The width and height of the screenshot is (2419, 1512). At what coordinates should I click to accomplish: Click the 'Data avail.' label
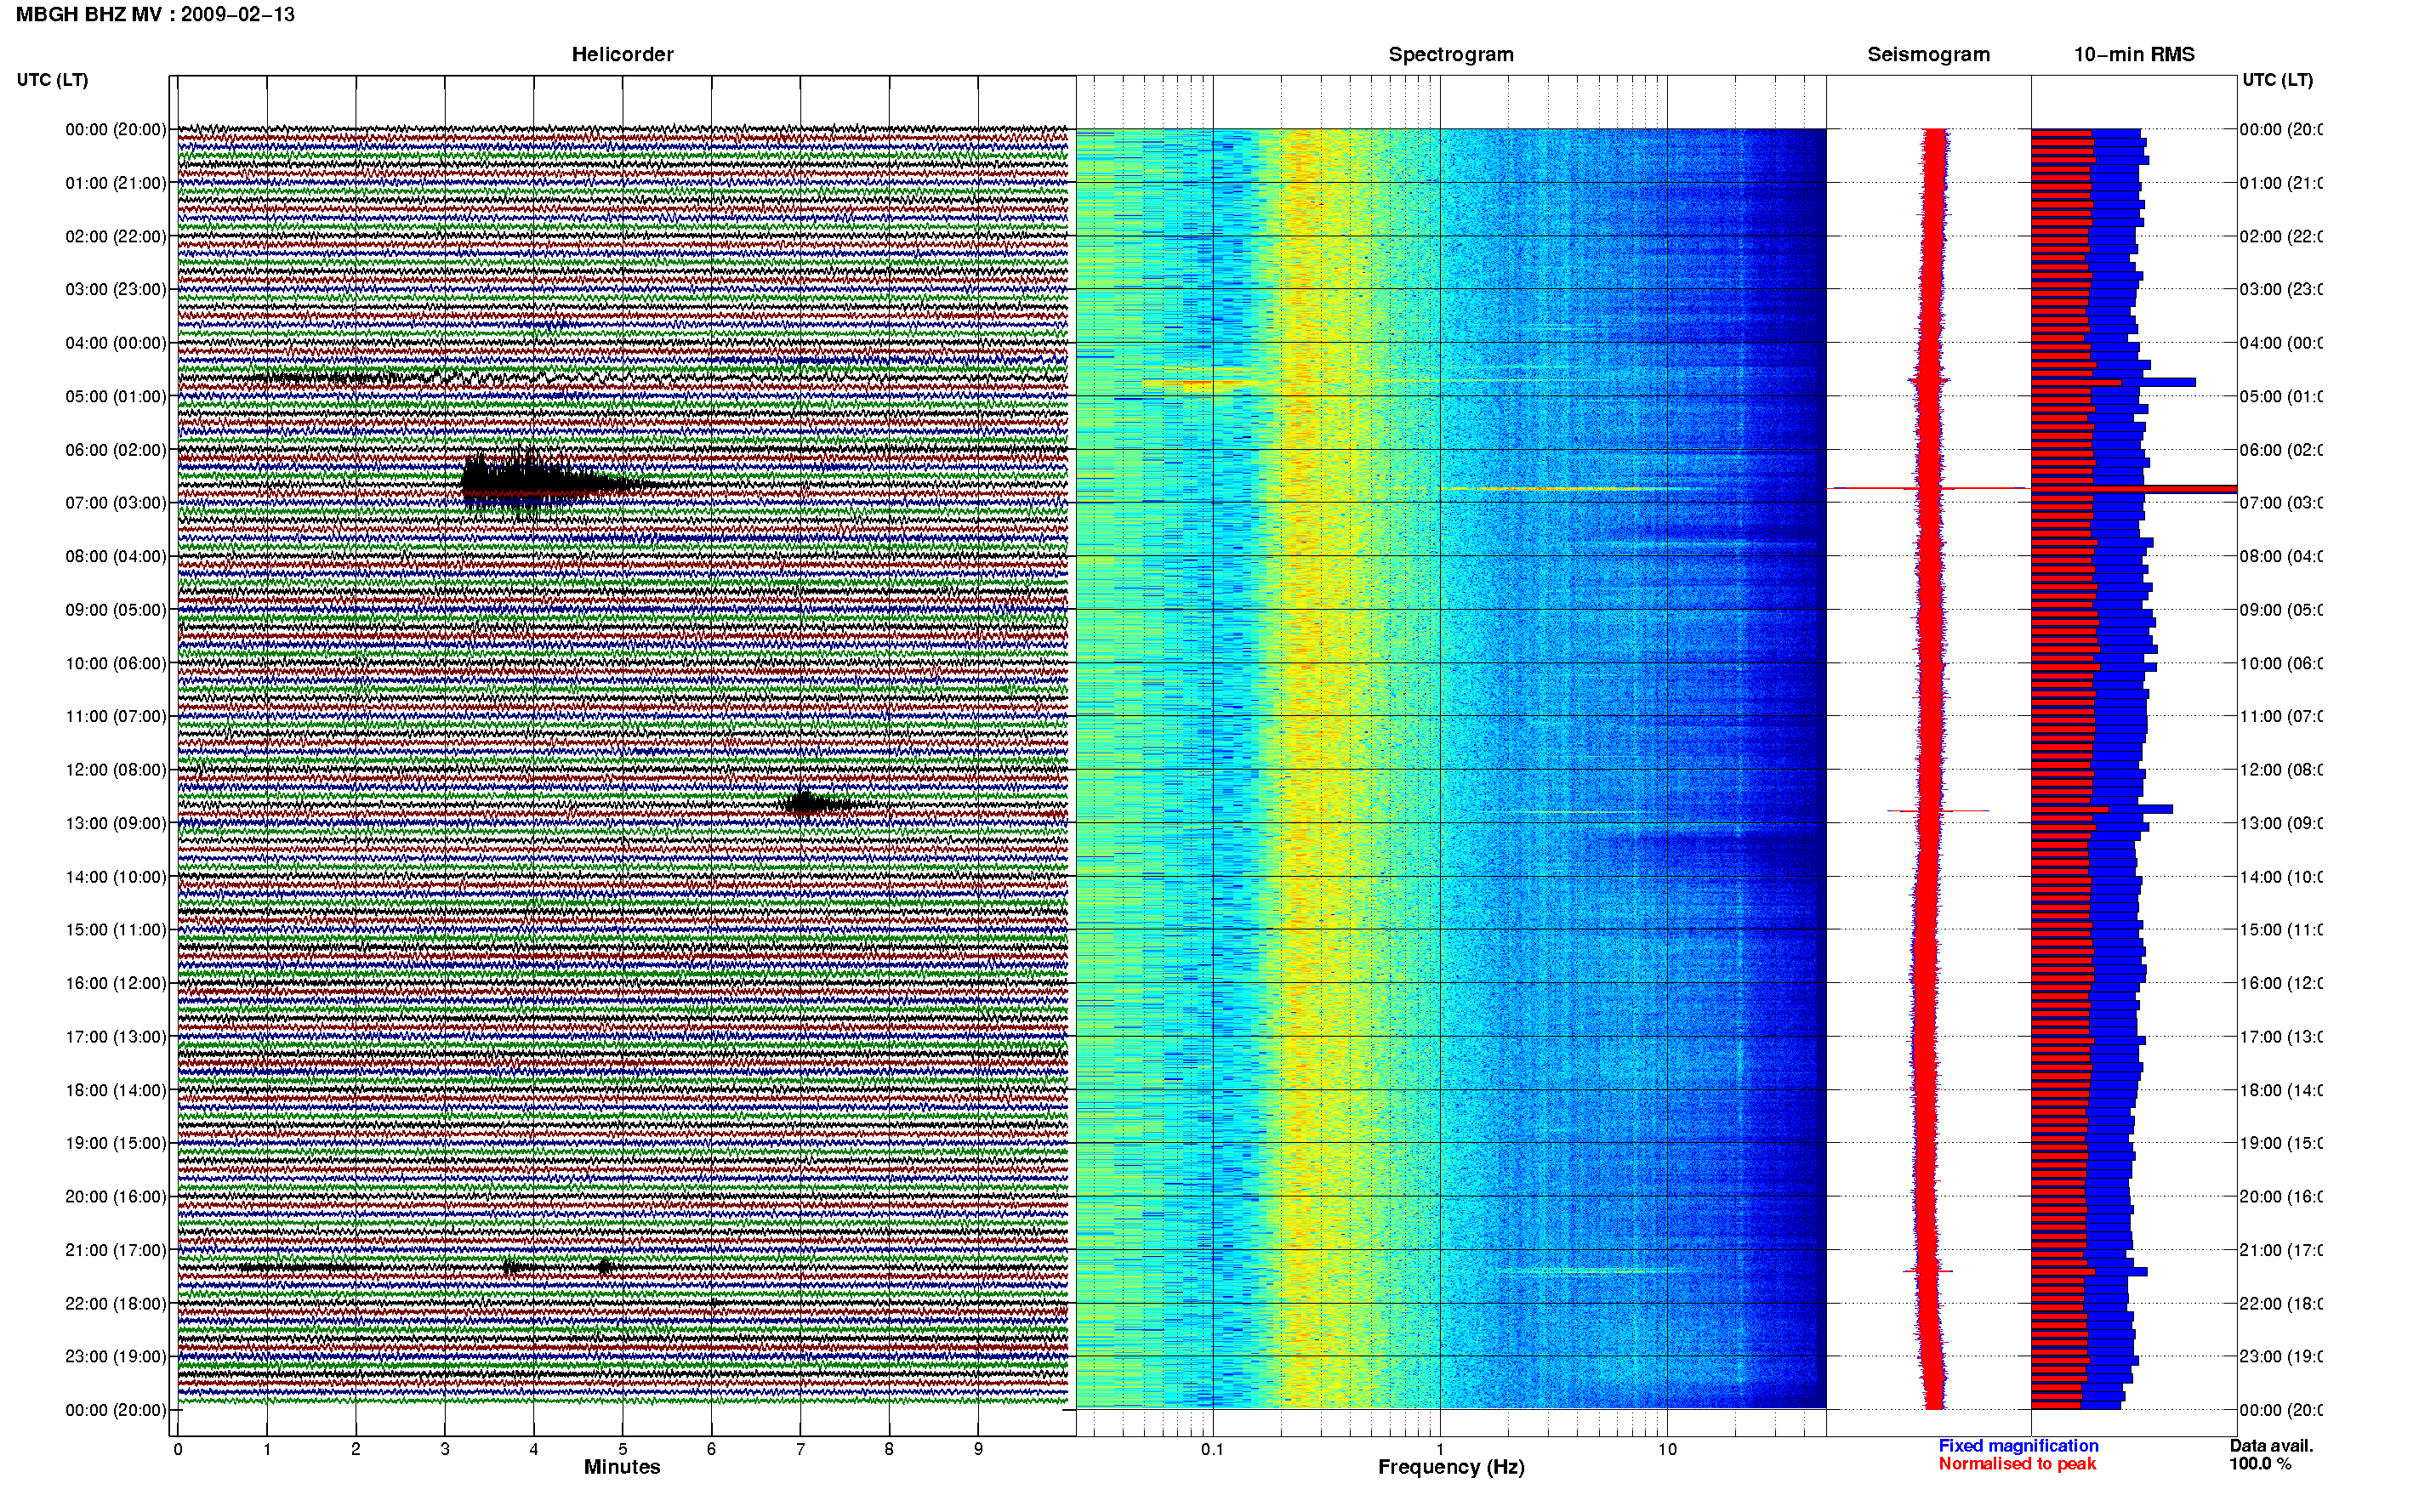point(2271,1446)
